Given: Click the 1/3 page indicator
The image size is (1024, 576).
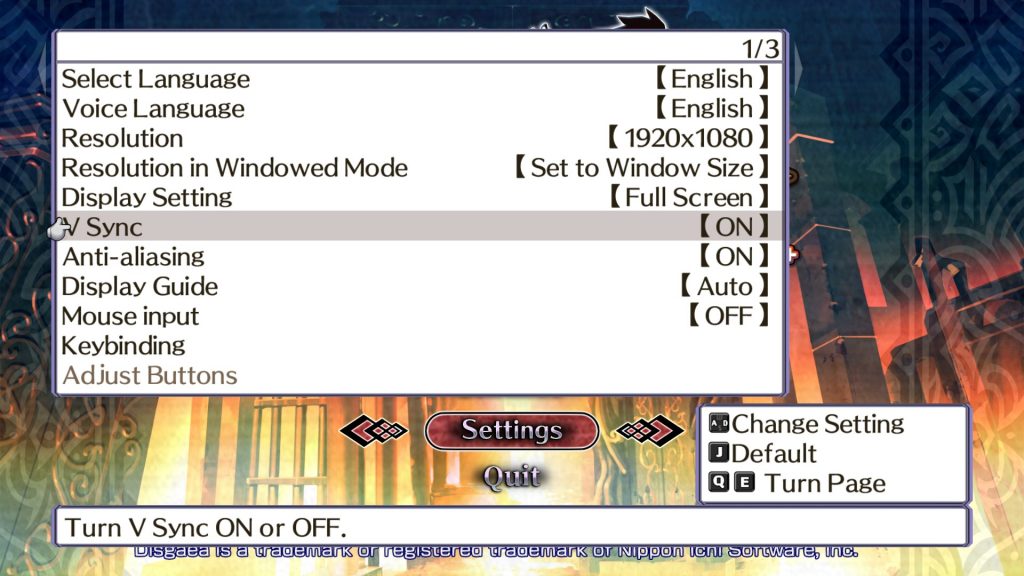Looking at the screenshot, I should 760,48.
